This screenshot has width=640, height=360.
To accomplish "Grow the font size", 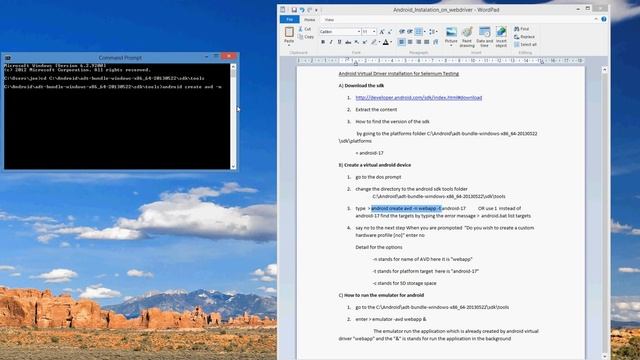I will pyautogui.click(x=382, y=32).
